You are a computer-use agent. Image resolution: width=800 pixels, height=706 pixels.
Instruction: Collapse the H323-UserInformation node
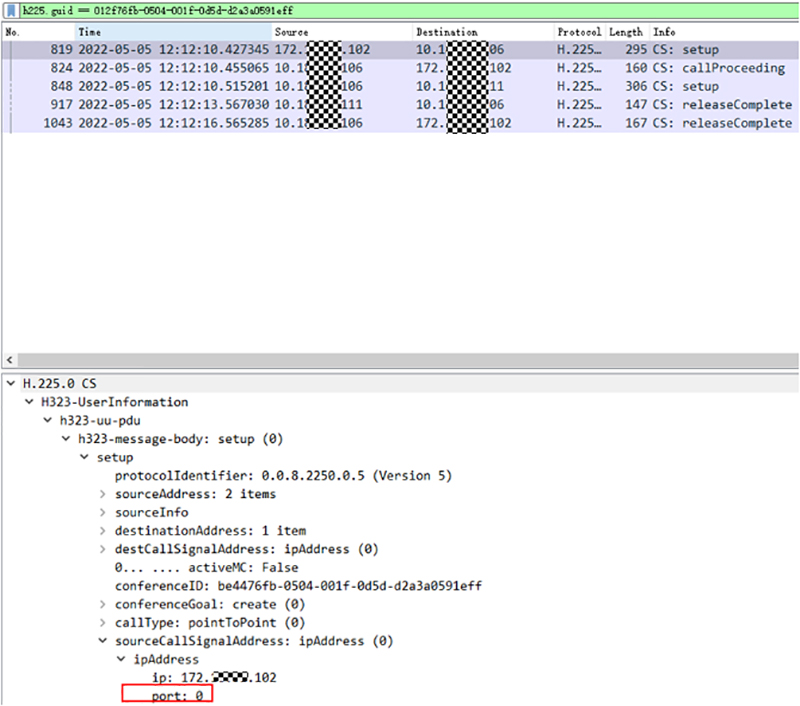click(29, 402)
